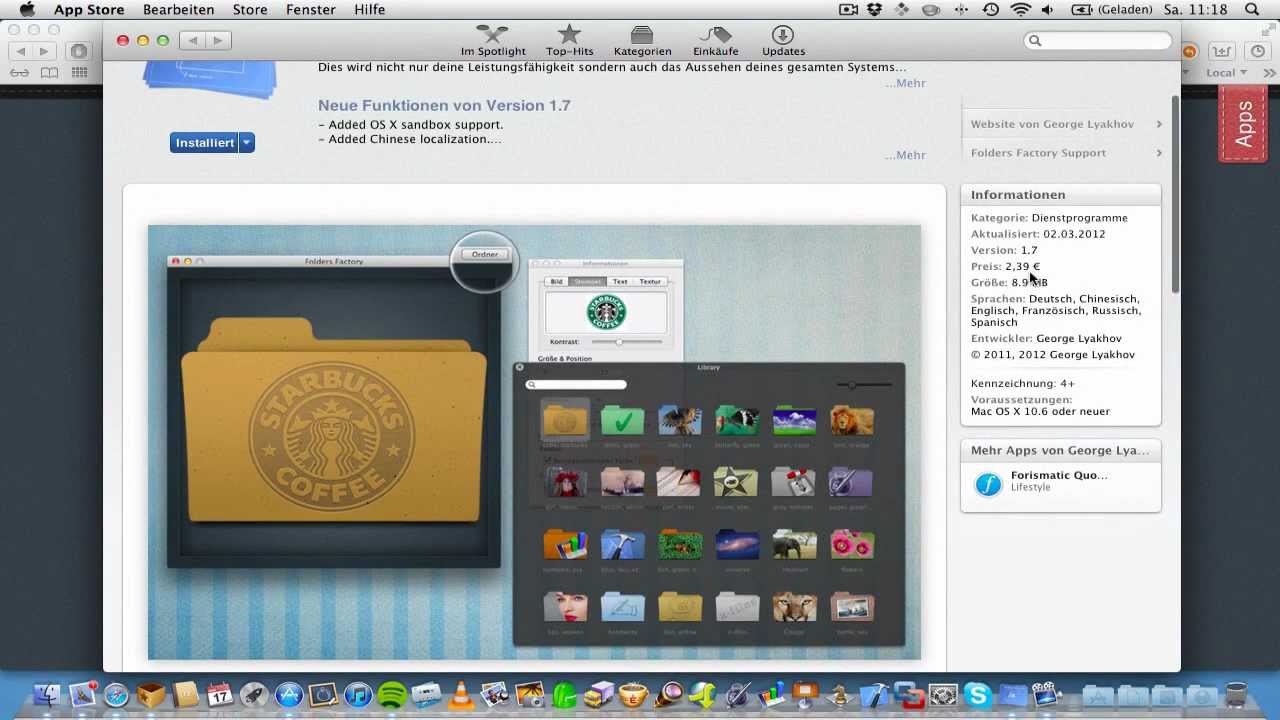Open App Store in the Dock

[x=289, y=694]
